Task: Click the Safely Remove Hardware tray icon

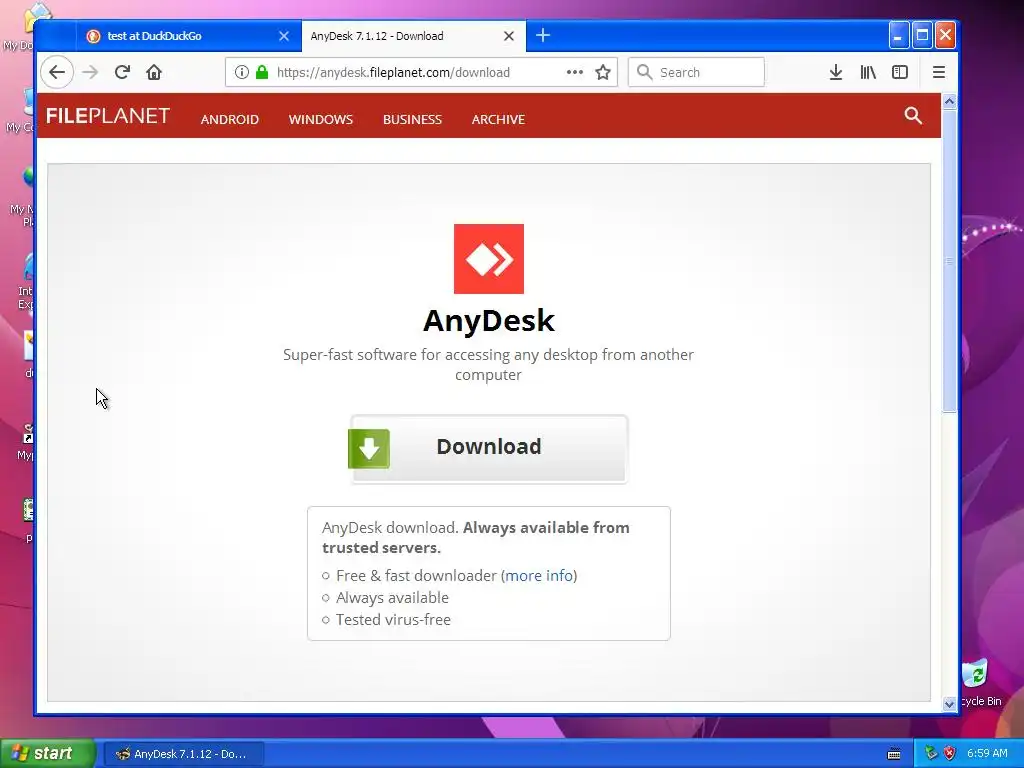Action: coord(931,753)
